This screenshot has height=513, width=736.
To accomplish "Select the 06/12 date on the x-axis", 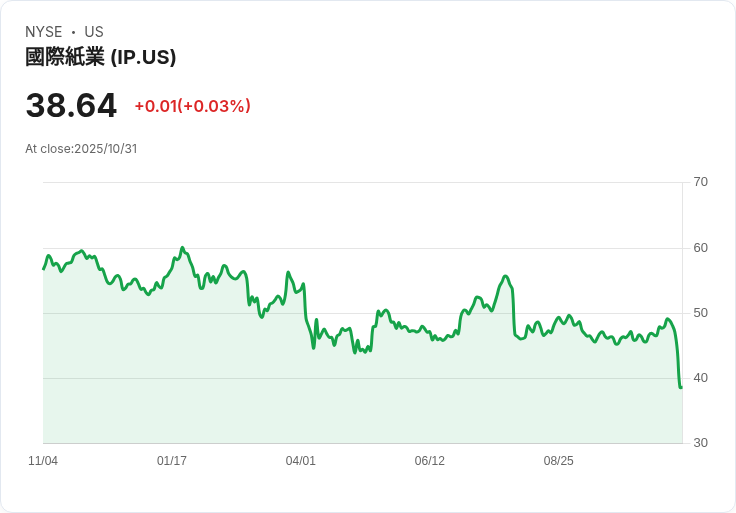I will click(x=430, y=461).
